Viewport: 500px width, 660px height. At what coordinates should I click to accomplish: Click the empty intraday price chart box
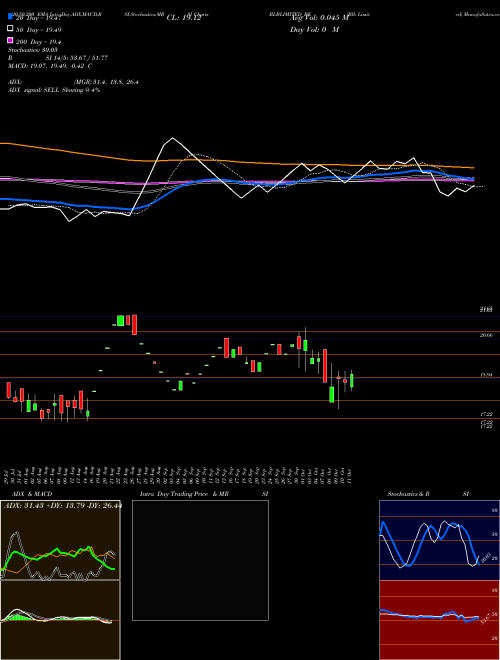point(200,560)
